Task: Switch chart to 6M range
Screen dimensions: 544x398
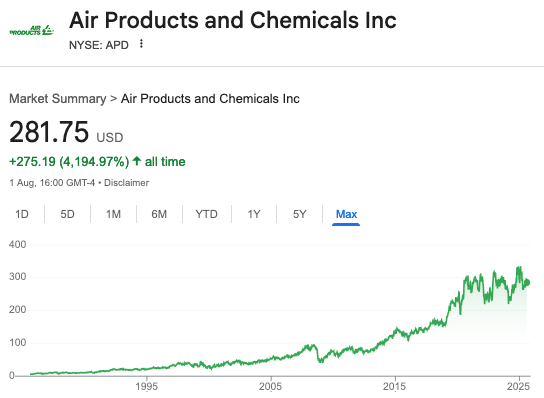Action: [x=159, y=214]
